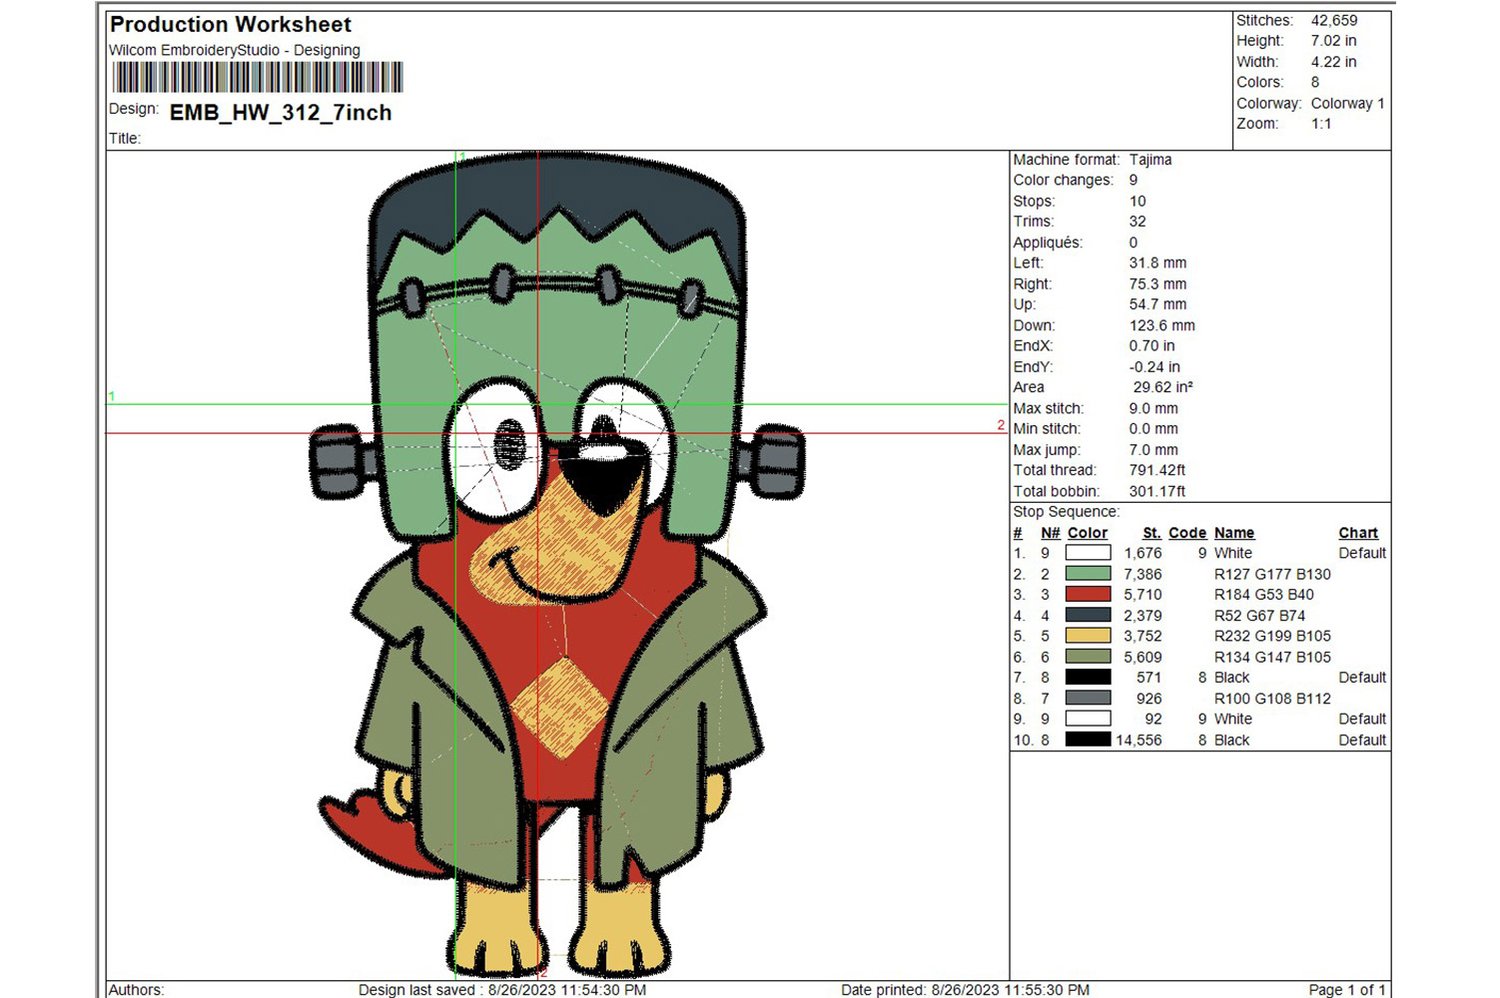Click the "St." column header
Screen dimensions: 1500x998
pos(1152,533)
